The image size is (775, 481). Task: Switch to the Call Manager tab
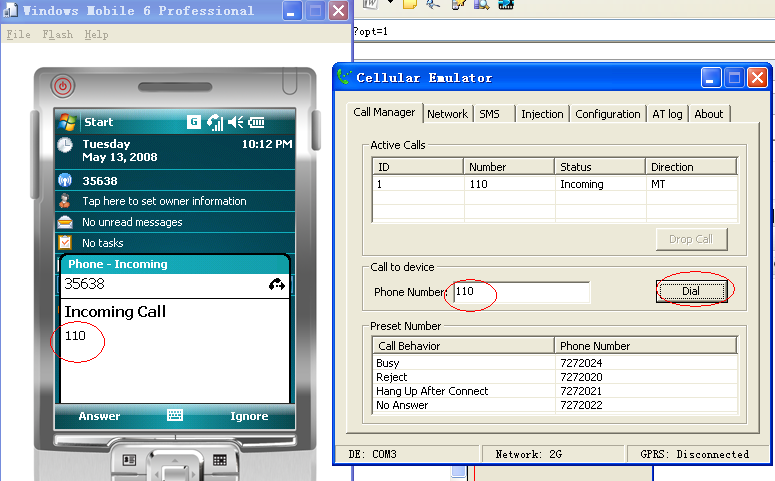(384, 112)
